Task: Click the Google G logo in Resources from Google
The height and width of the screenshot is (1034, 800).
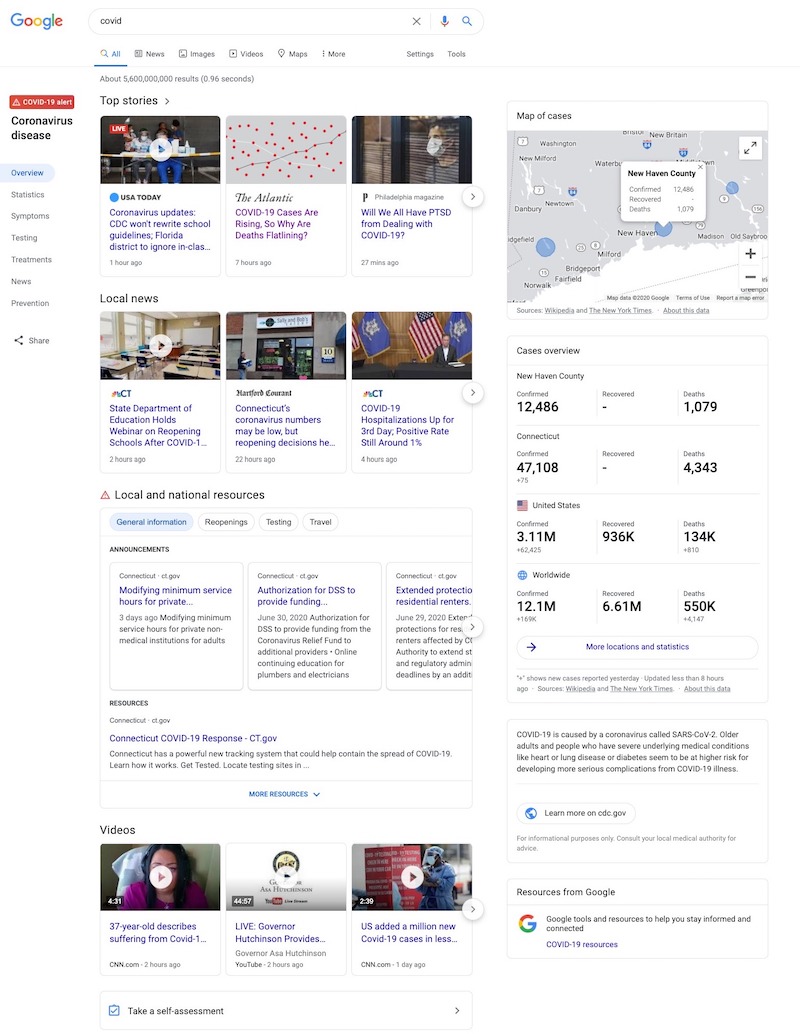Action: pyautogui.click(x=528, y=923)
